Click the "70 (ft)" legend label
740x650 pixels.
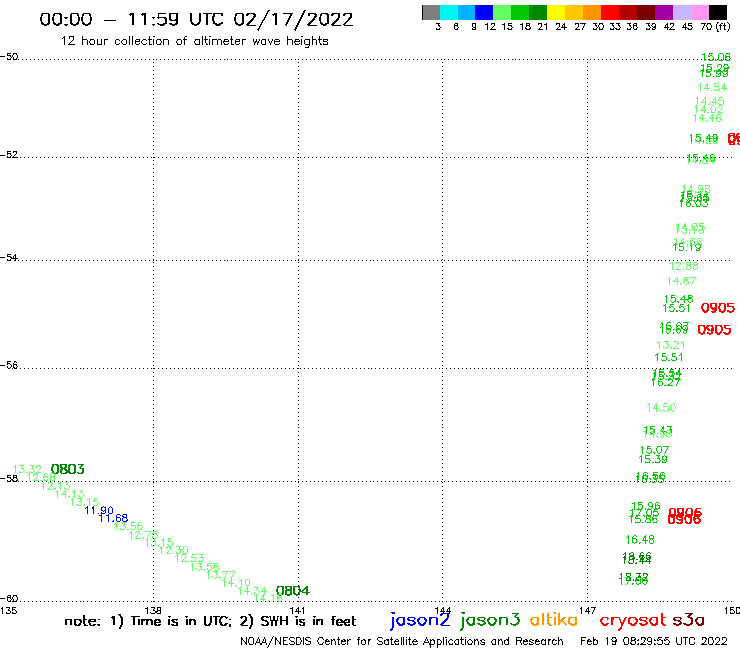[x=715, y=26]
